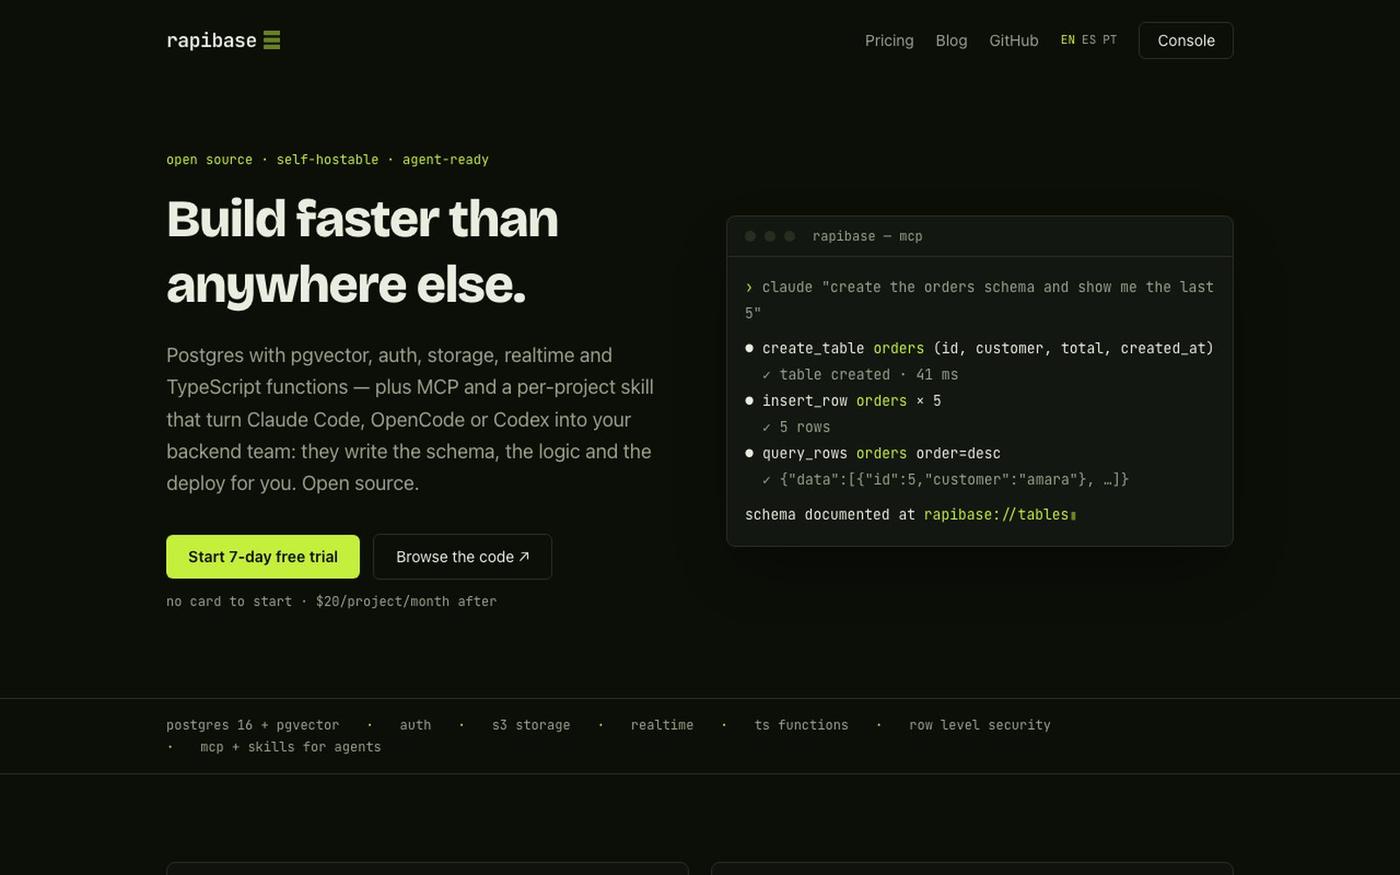
Task: Click the rapibase logo icon
Action: click(x=271, y=40)
